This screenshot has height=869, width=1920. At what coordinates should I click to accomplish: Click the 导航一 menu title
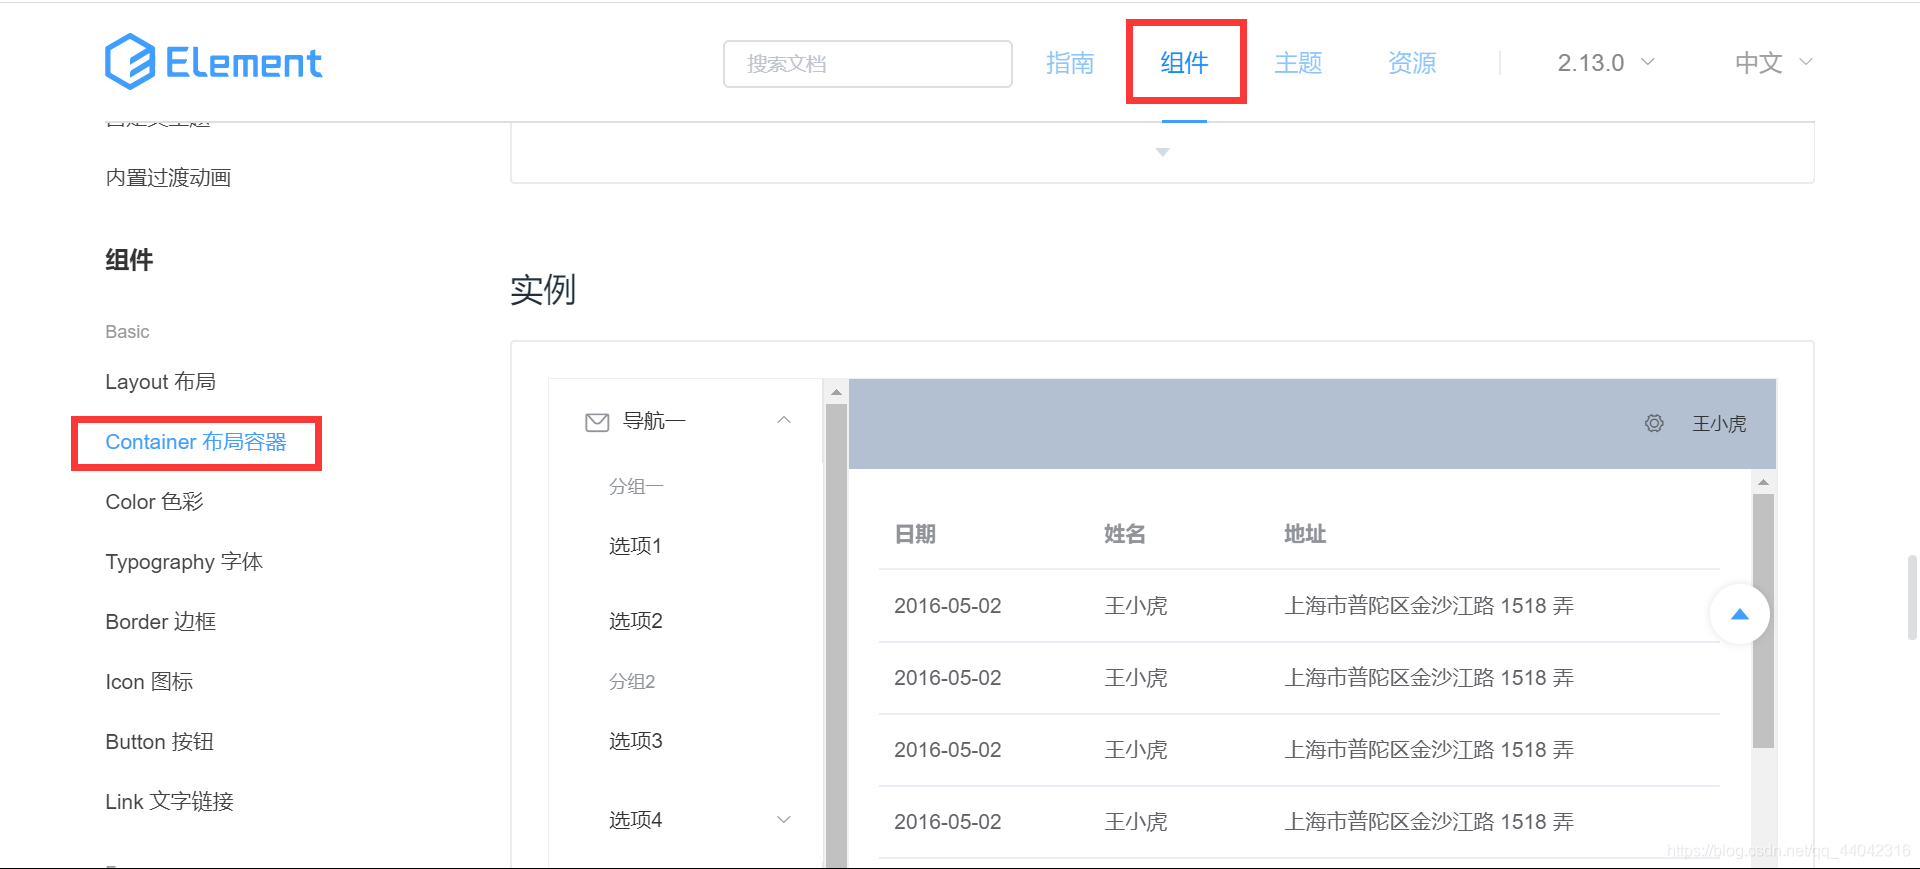(x=654, y=421)
